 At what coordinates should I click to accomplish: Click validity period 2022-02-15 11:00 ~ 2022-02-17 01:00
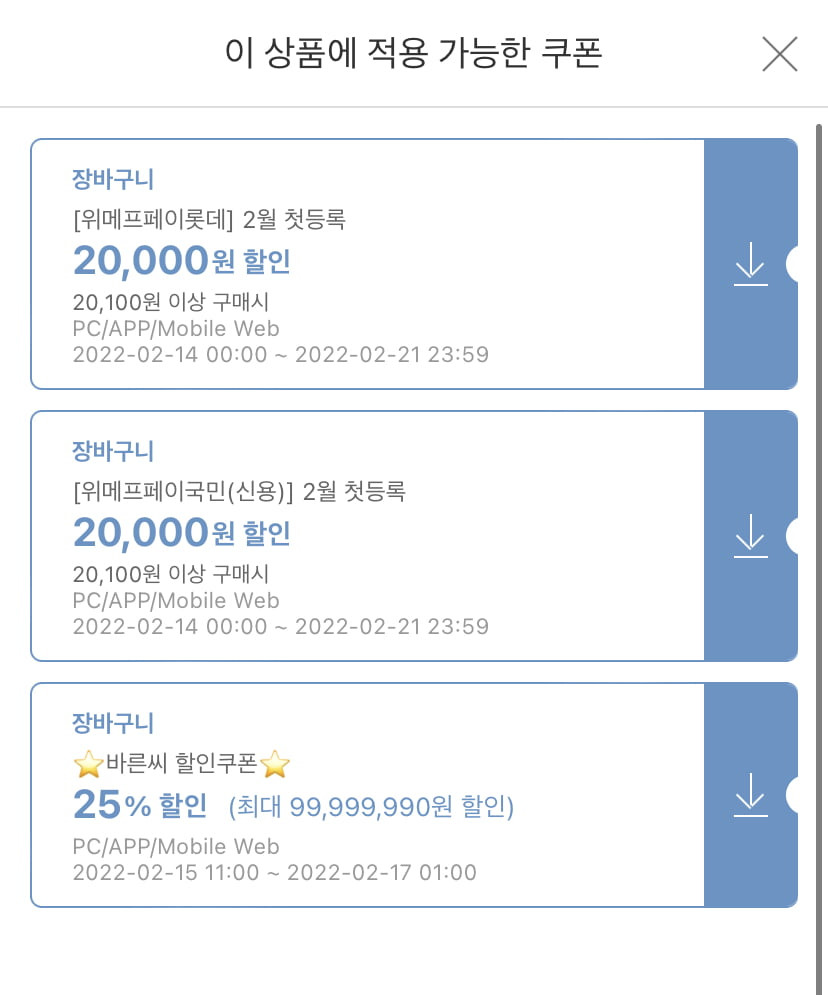pos(275,873)
